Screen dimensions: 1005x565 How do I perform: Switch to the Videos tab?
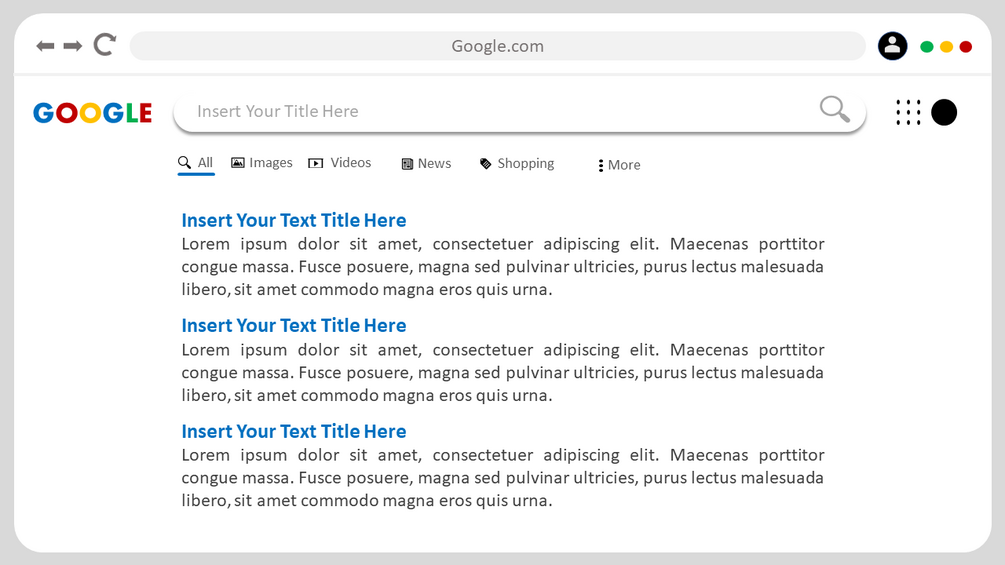pyautogui.click(x=340, y=163)
